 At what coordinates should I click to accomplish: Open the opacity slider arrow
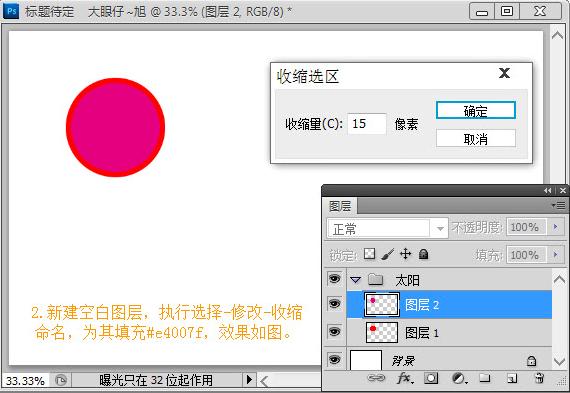point(555,227)
